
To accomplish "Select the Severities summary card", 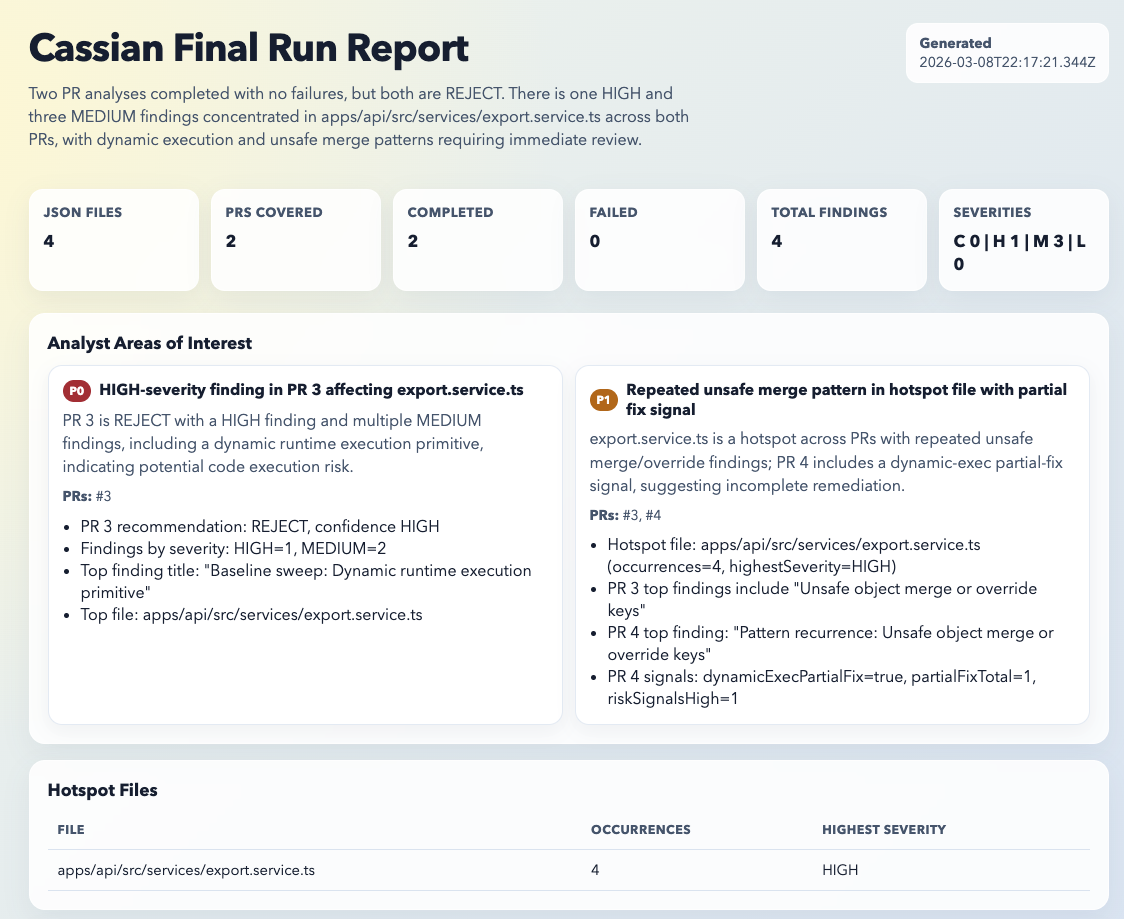I will (x=1023, y=240).
